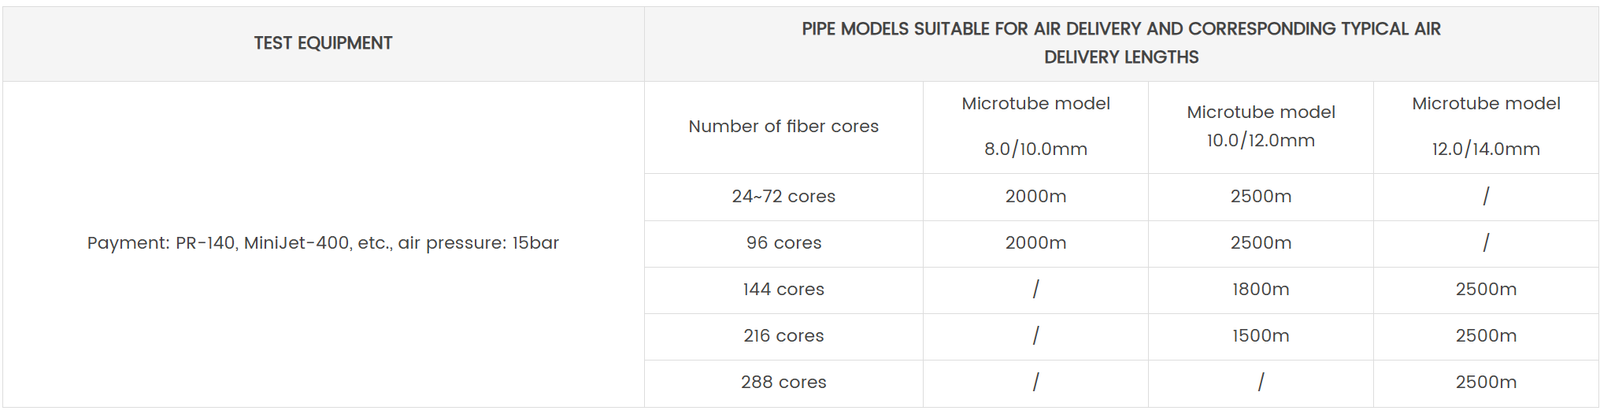Select the 144 cores row label
This screenshot has height=410, width=1600.
pos(783,290)
